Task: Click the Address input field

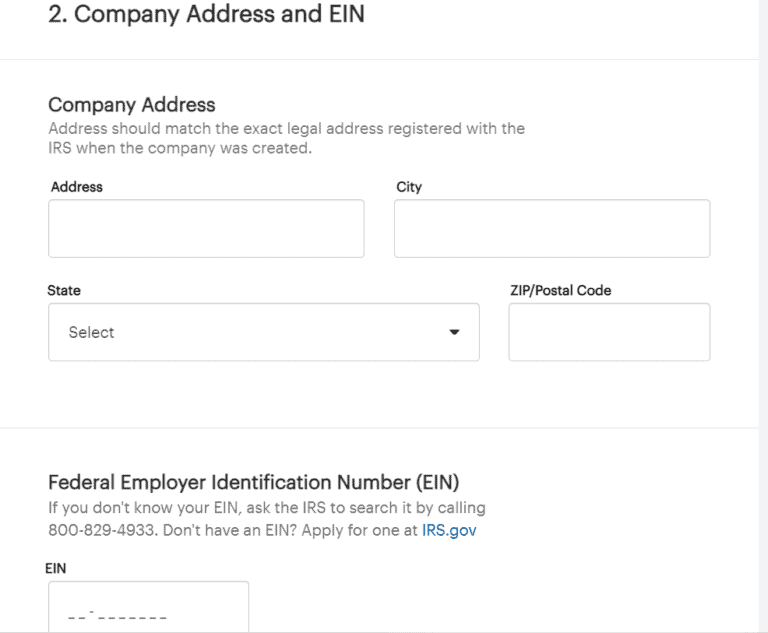Action: (x=206, y=228)
